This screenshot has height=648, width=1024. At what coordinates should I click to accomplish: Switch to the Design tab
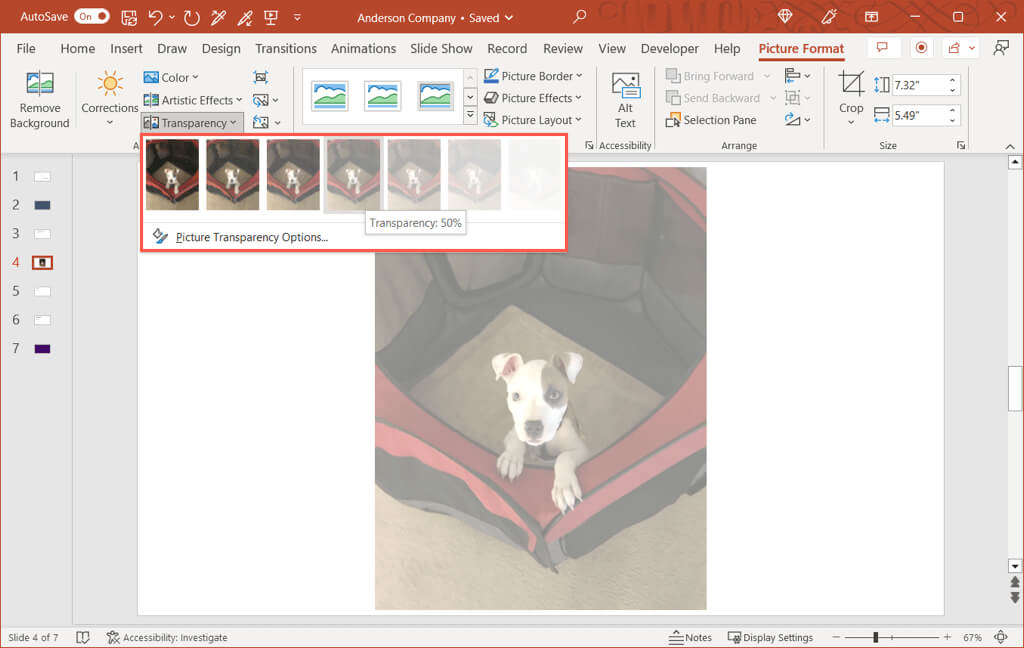pyautogui.click(x=221, y=48)
